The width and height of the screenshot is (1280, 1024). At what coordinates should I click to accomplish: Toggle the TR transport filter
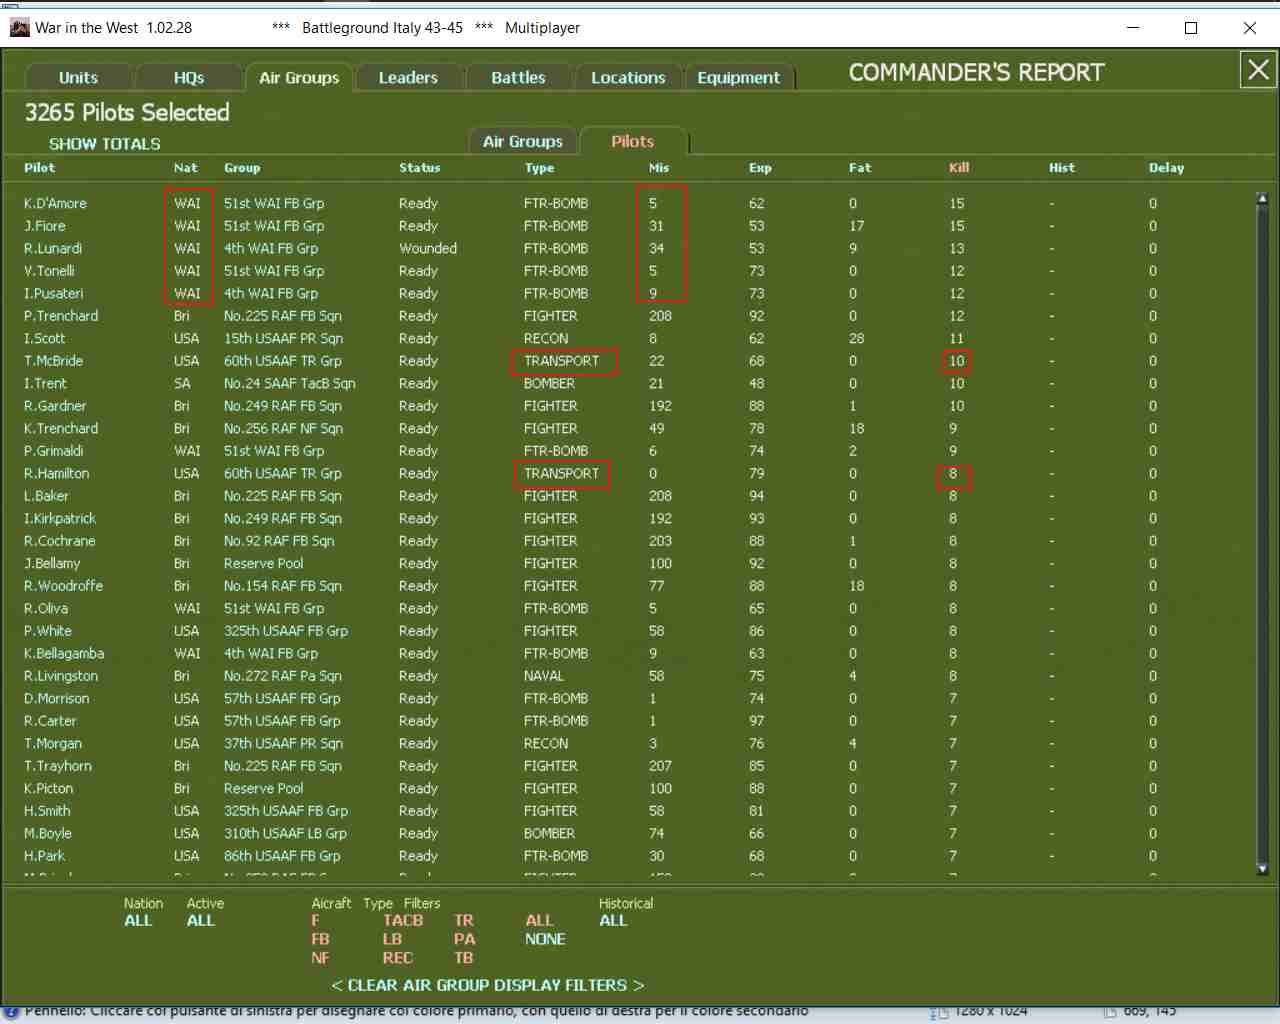tap(464, 921)
